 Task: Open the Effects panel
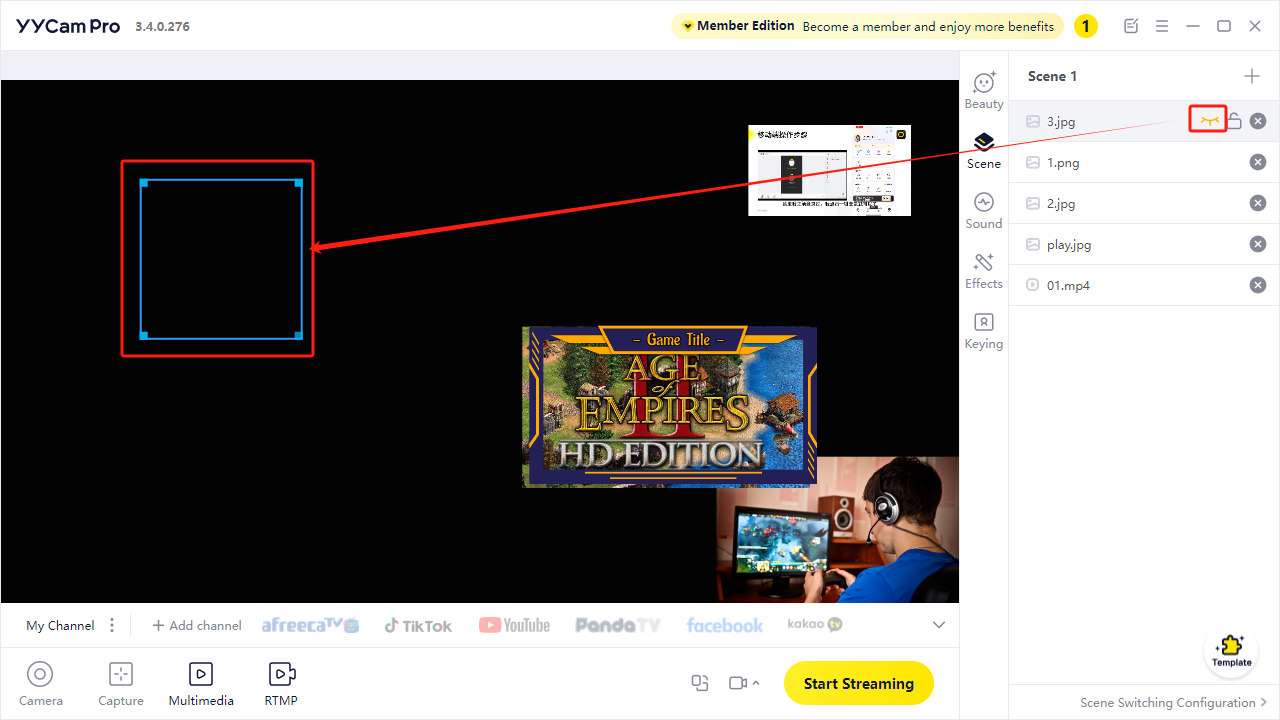(x=984, y=270)
